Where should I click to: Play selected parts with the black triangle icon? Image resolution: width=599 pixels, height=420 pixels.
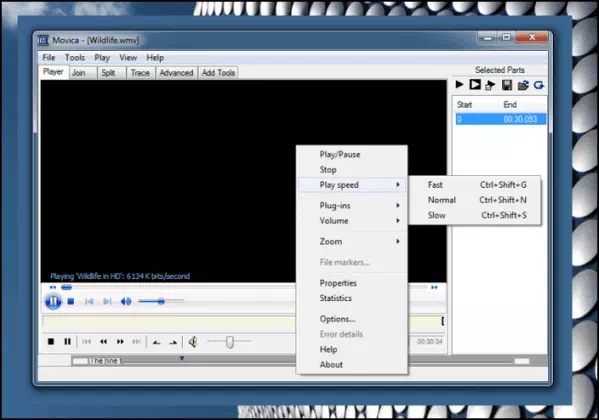(460, 84)
